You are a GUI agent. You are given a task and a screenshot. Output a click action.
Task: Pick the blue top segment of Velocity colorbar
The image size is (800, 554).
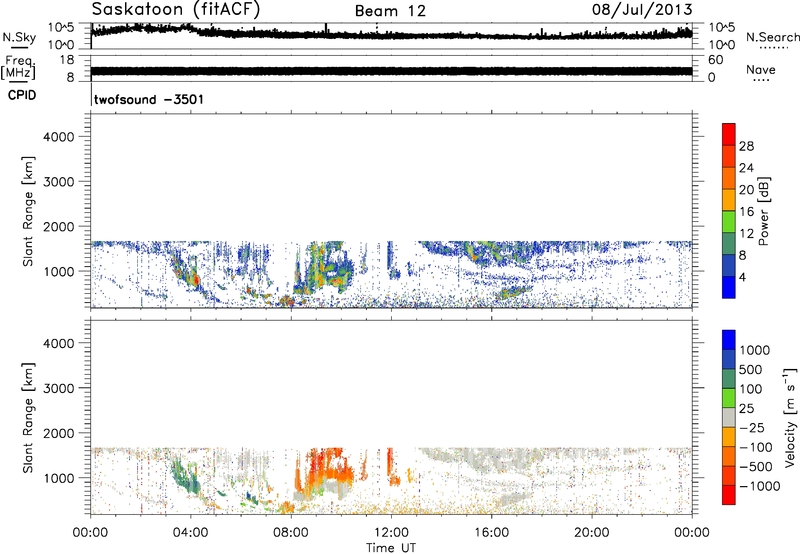pyautogui.click(x=729, y=340)
